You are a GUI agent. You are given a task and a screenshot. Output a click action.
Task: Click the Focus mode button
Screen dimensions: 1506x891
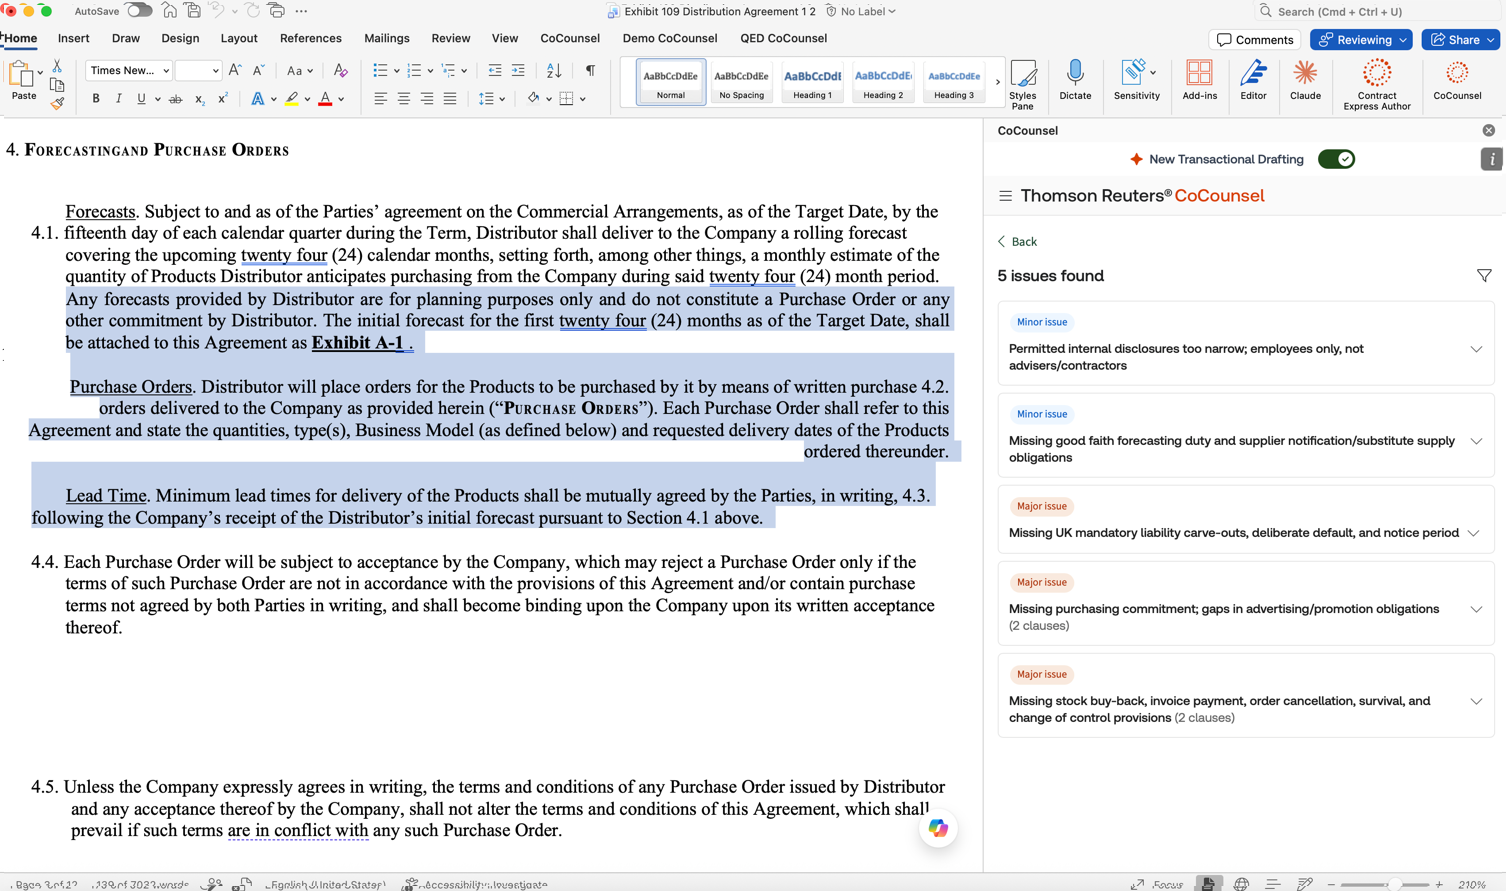click(1157, 884)
